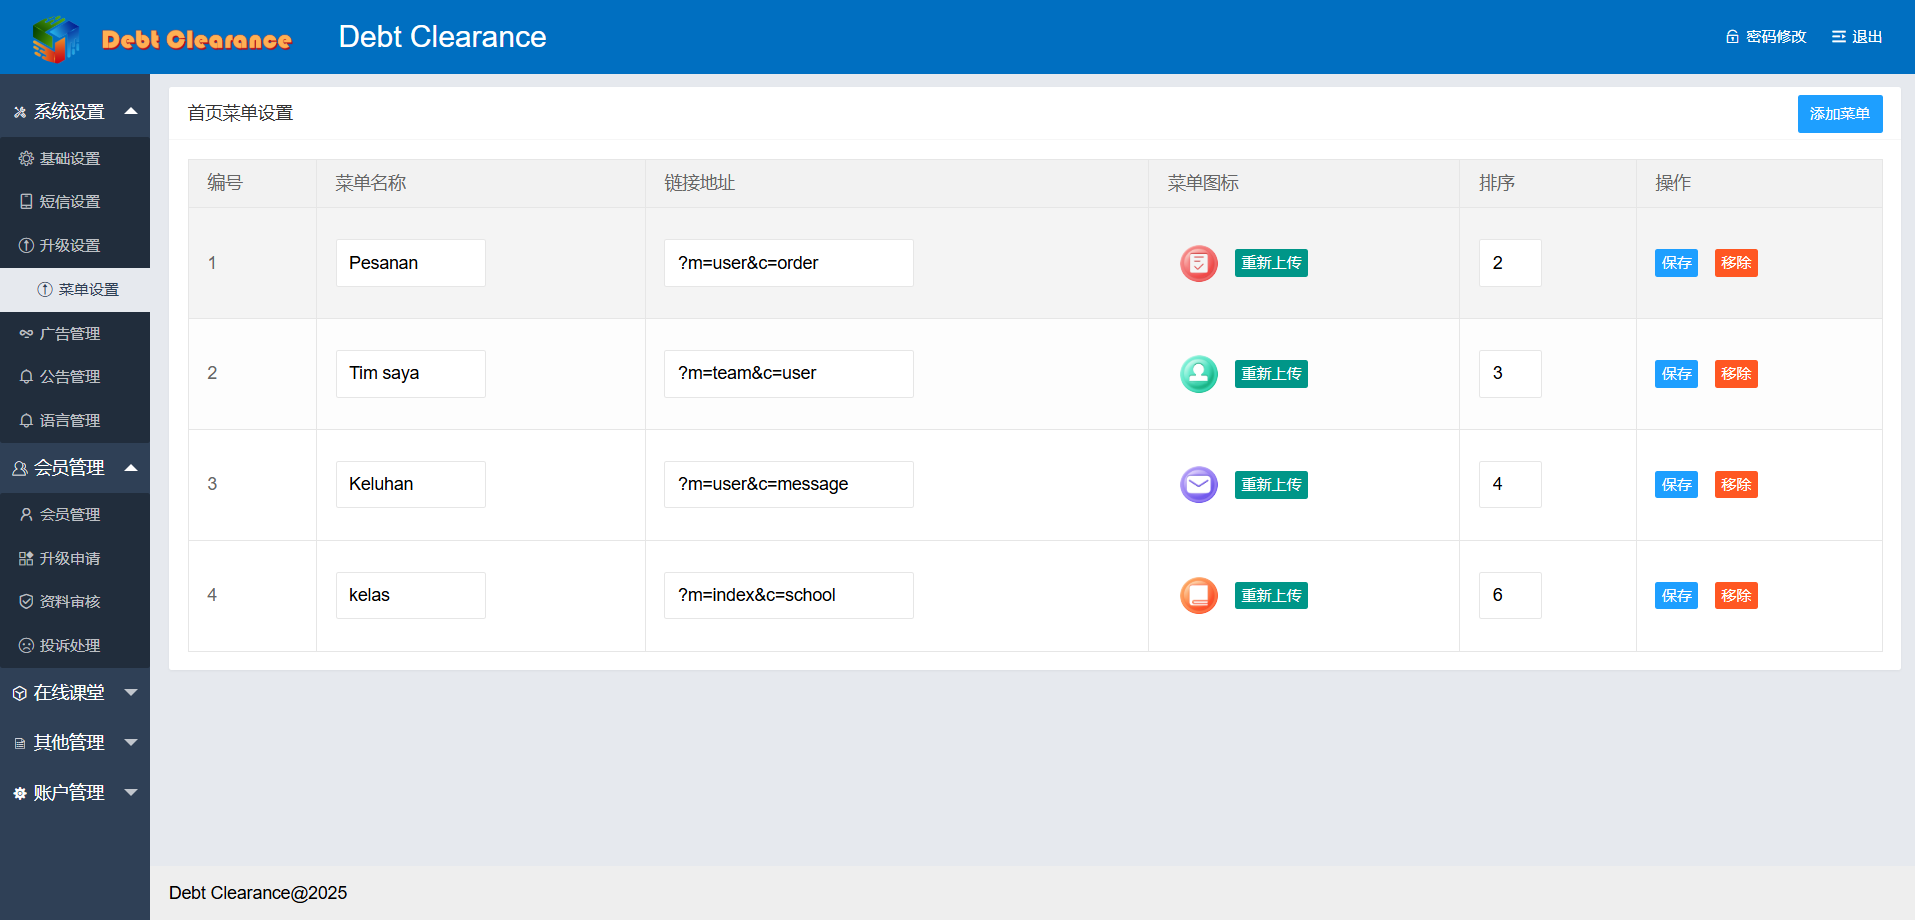Click the 添加菜单 button
Image resolution: width=1915 pixels, height=920 pixels.
(1839, 114)
